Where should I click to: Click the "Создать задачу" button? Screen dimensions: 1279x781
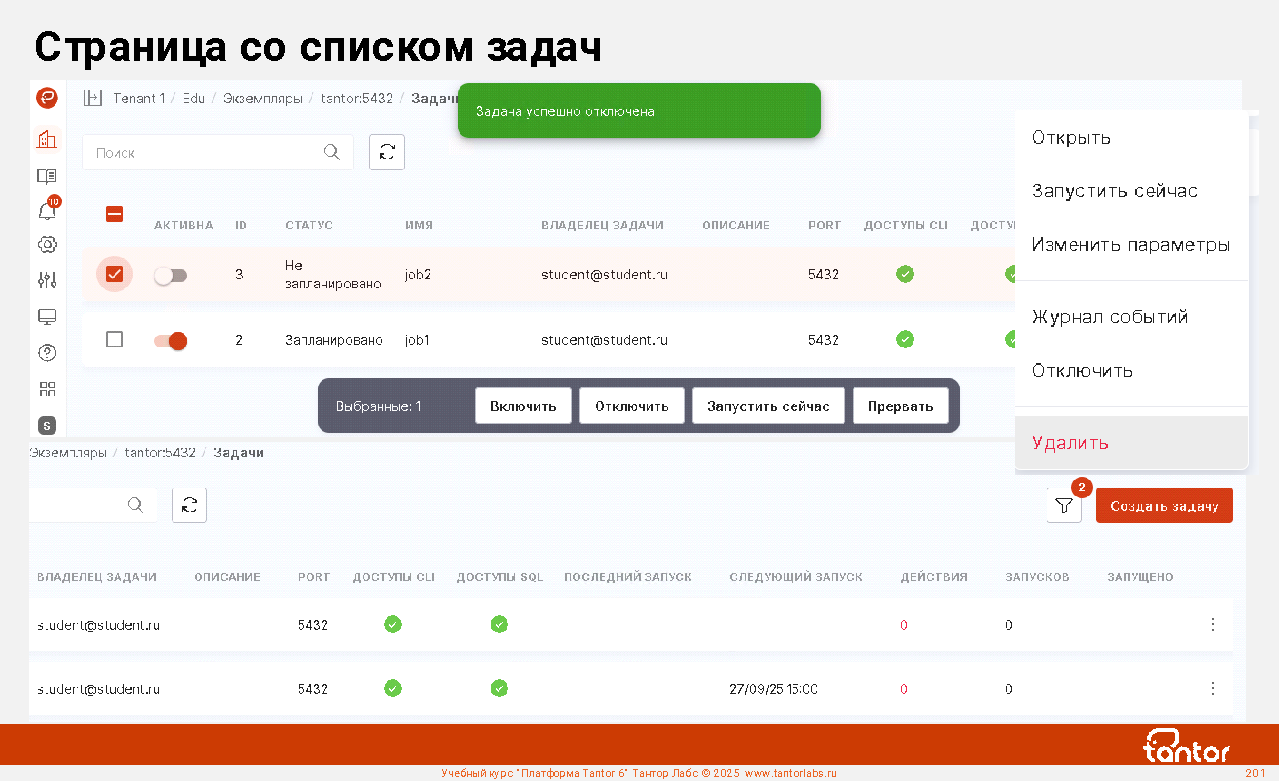1164,506
